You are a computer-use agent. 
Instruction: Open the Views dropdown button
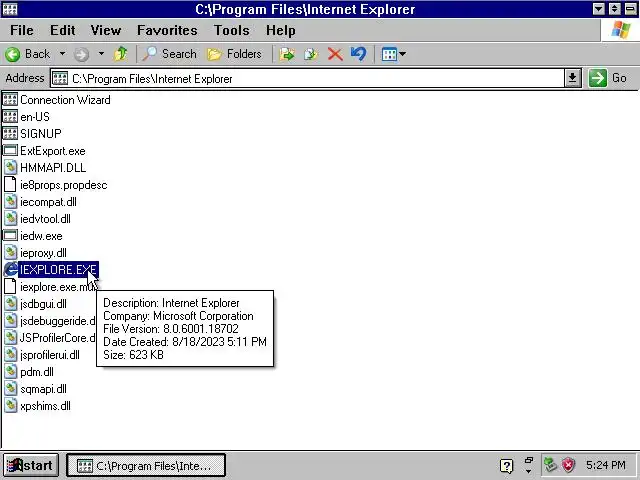[x=393, y=54]
